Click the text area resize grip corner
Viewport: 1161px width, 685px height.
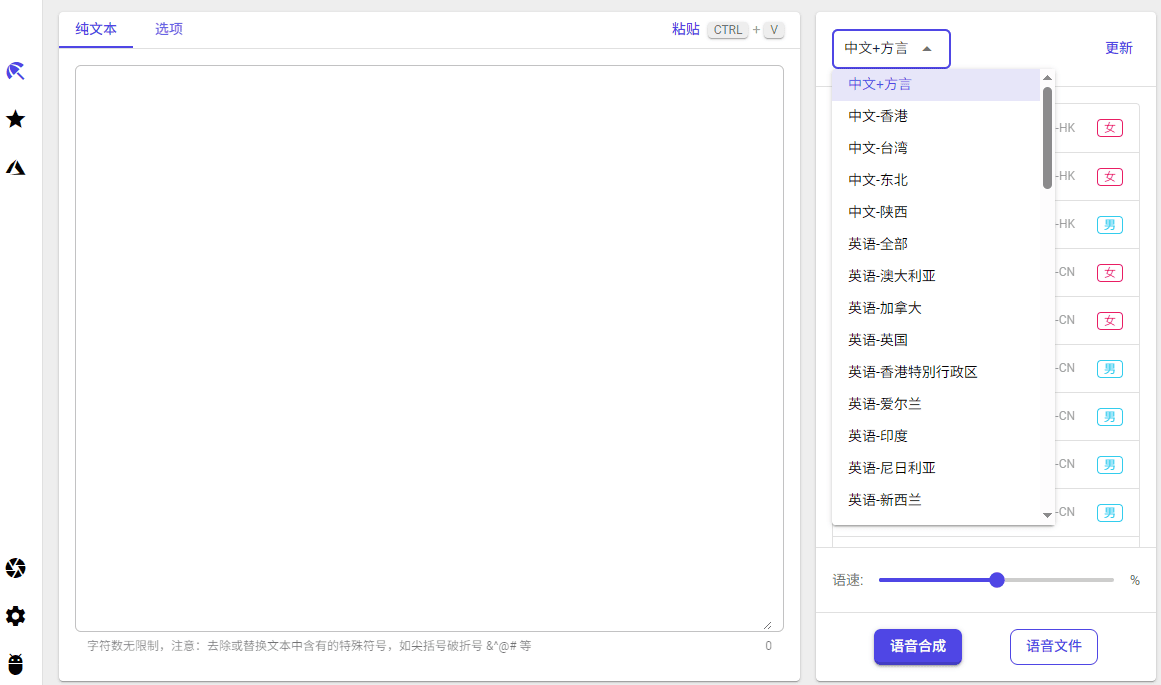[x=767, y=625]
